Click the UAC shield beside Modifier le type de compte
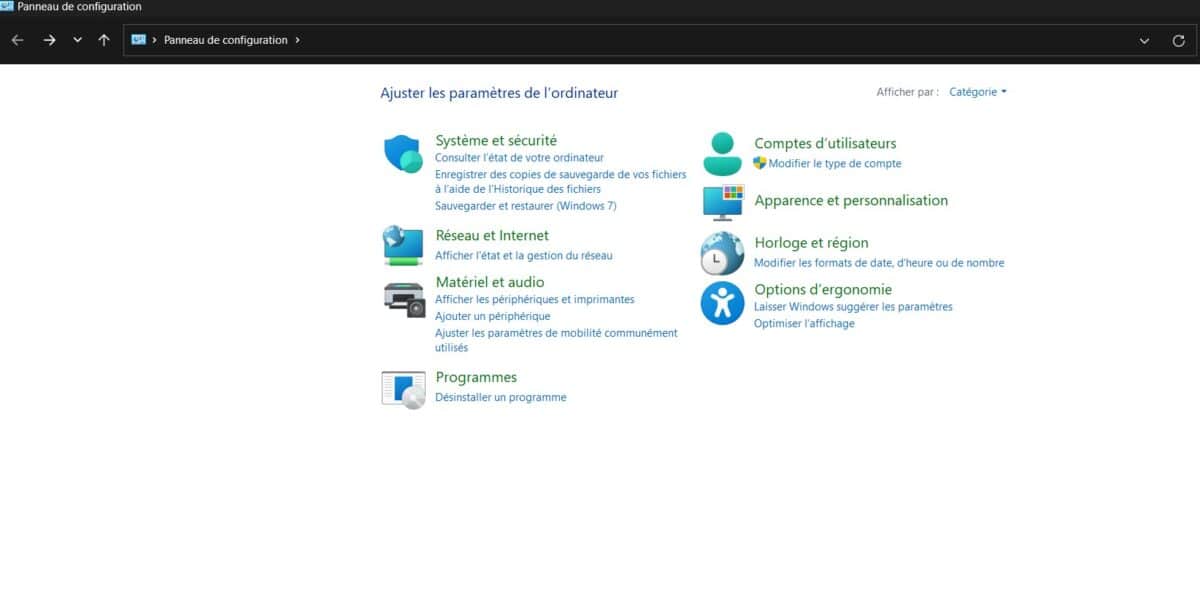 [760, 163]
